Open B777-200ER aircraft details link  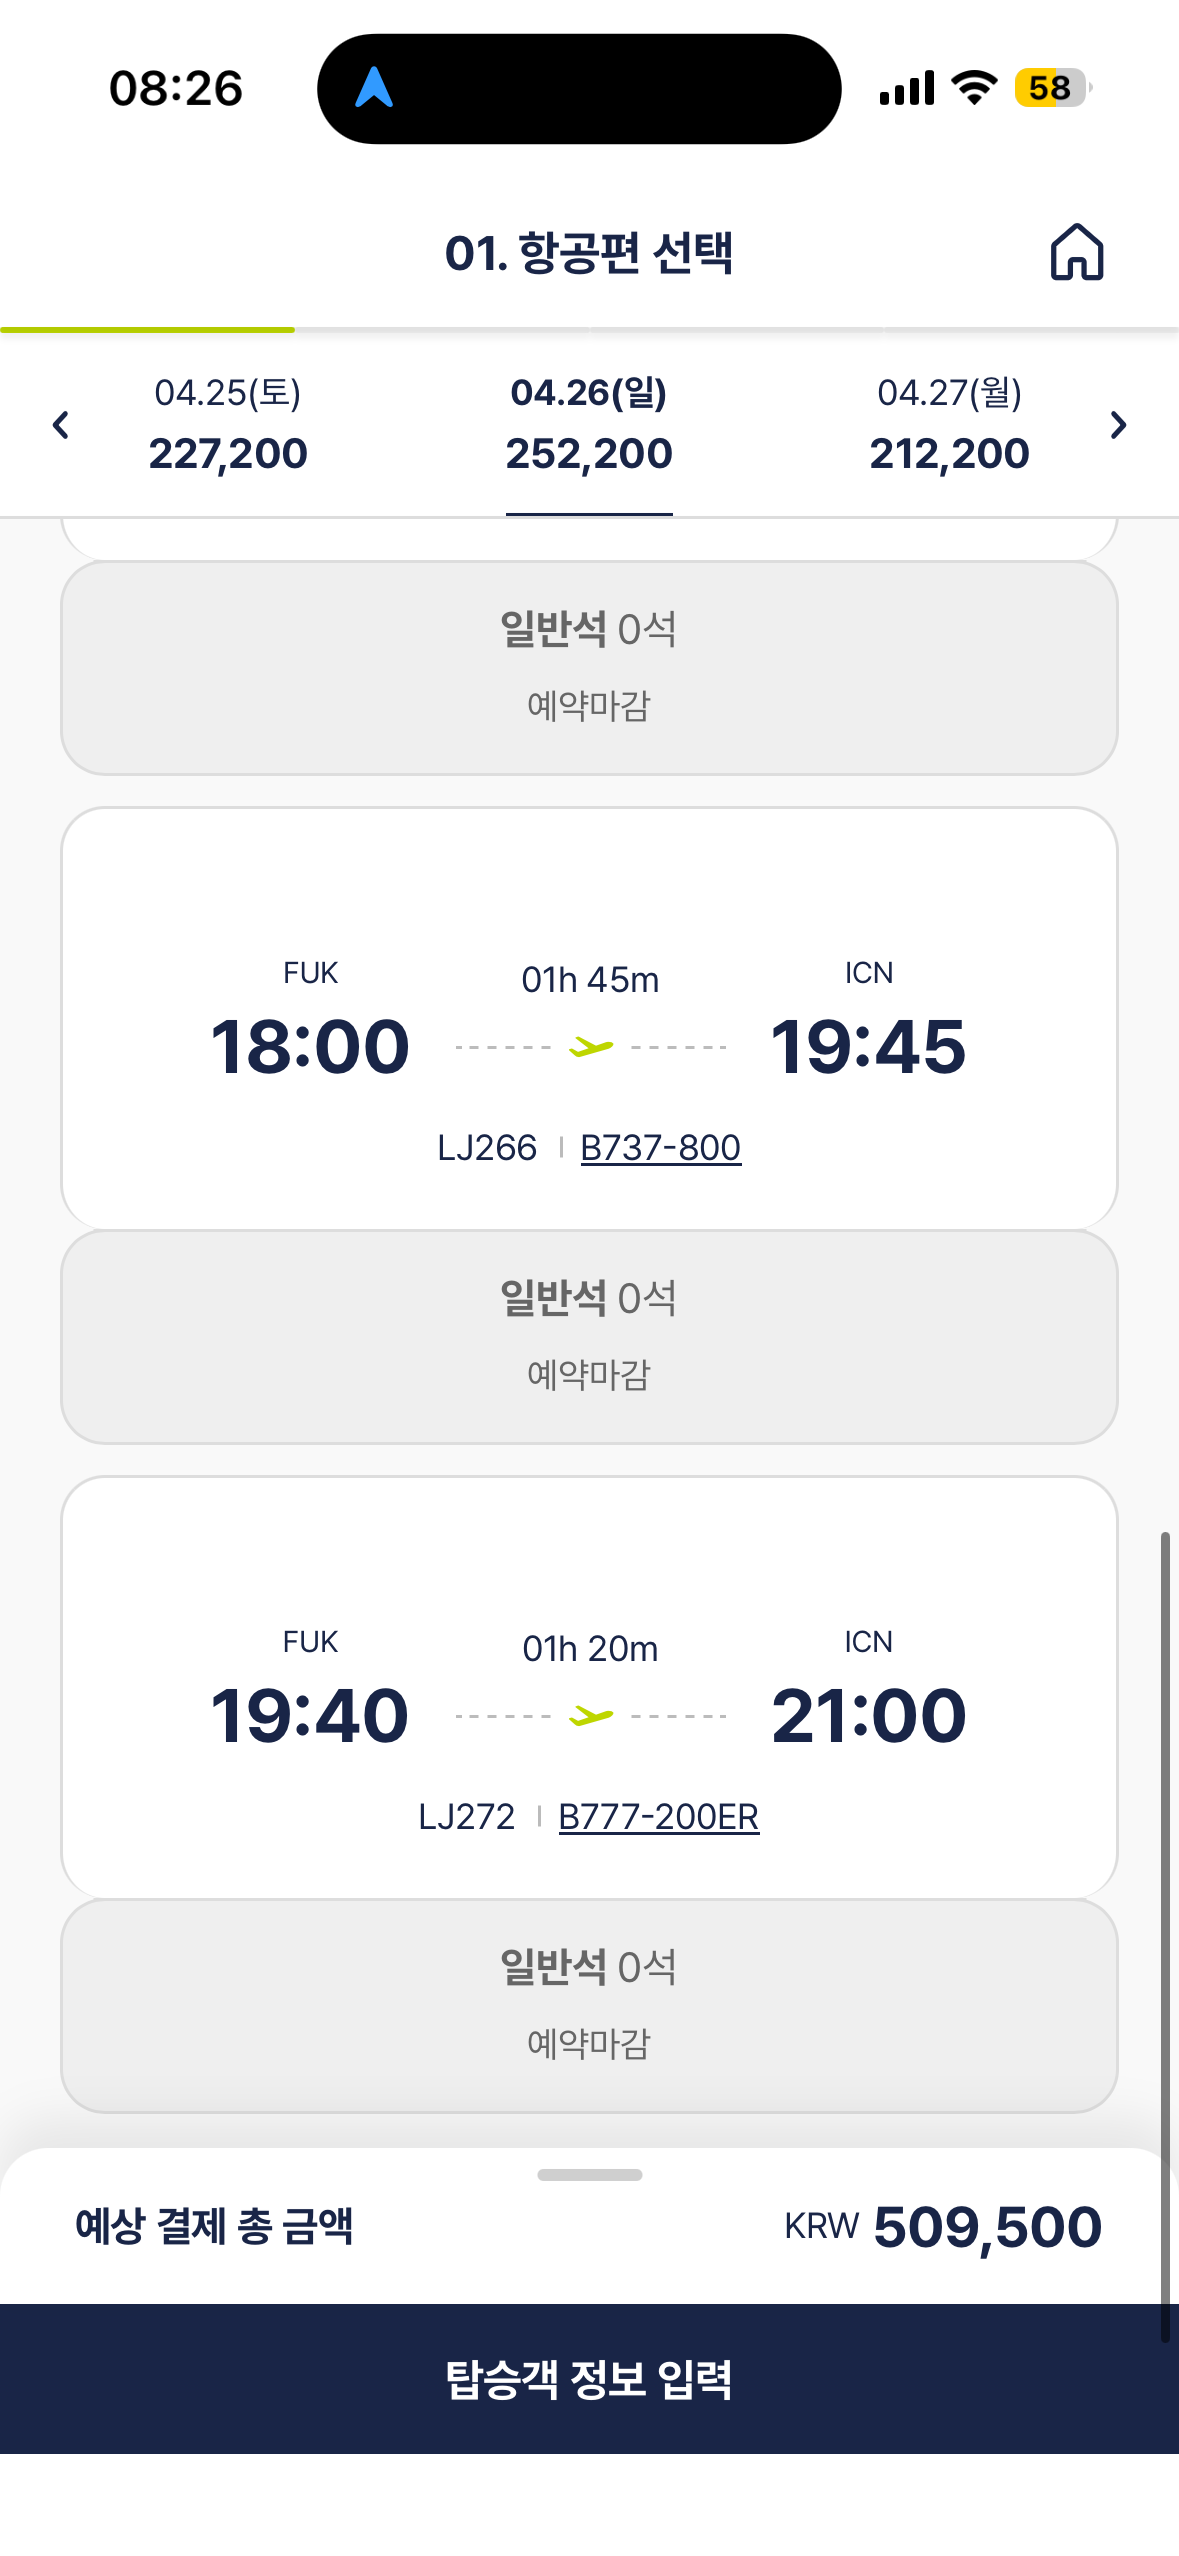pyautogui.click(x=659, y=1816)
